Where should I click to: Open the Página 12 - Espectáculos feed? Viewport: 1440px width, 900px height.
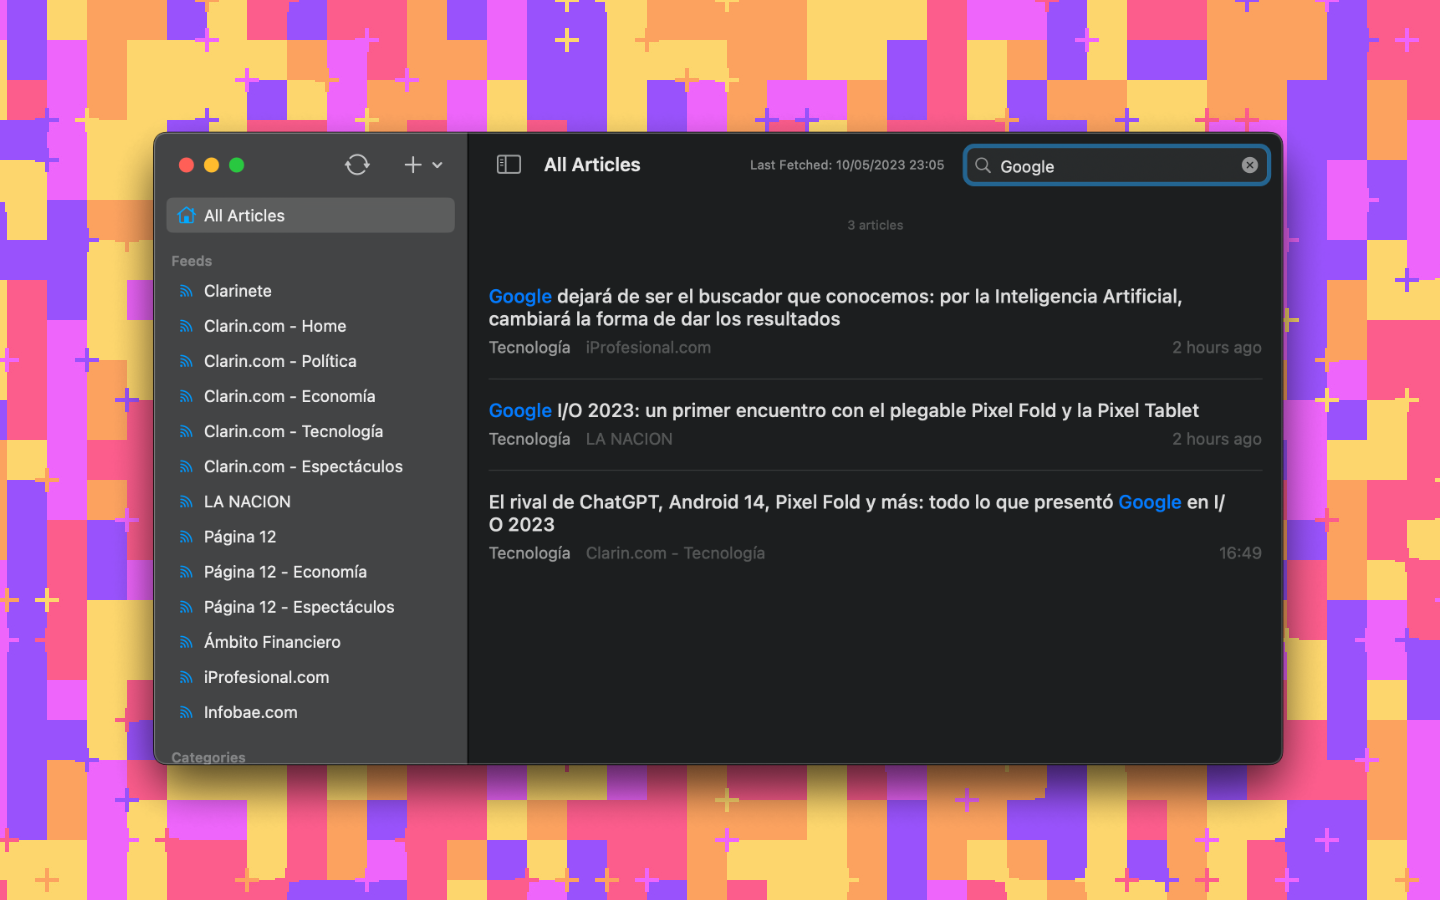point(310,607)
